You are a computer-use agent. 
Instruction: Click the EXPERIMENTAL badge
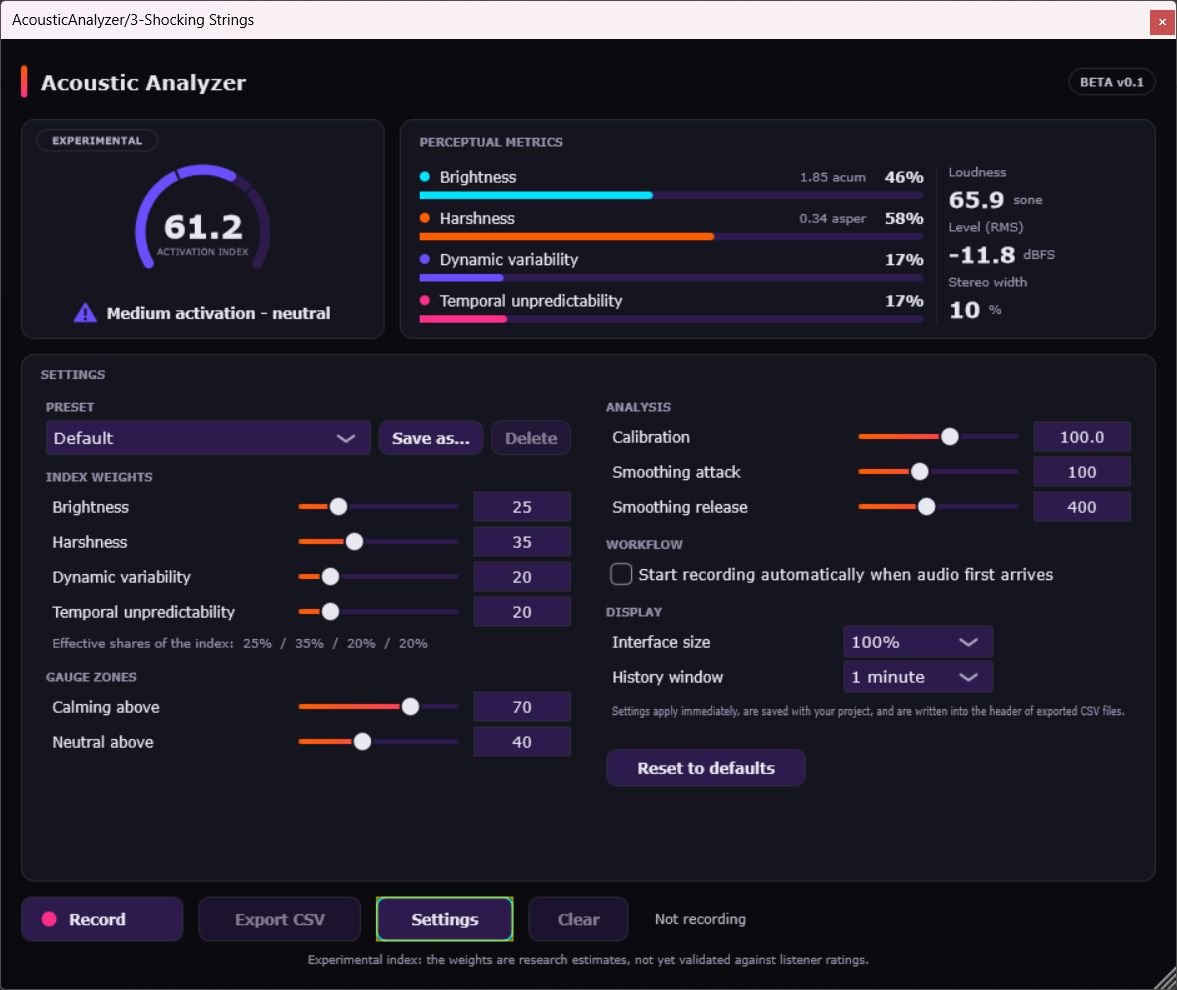coord(97,140)
